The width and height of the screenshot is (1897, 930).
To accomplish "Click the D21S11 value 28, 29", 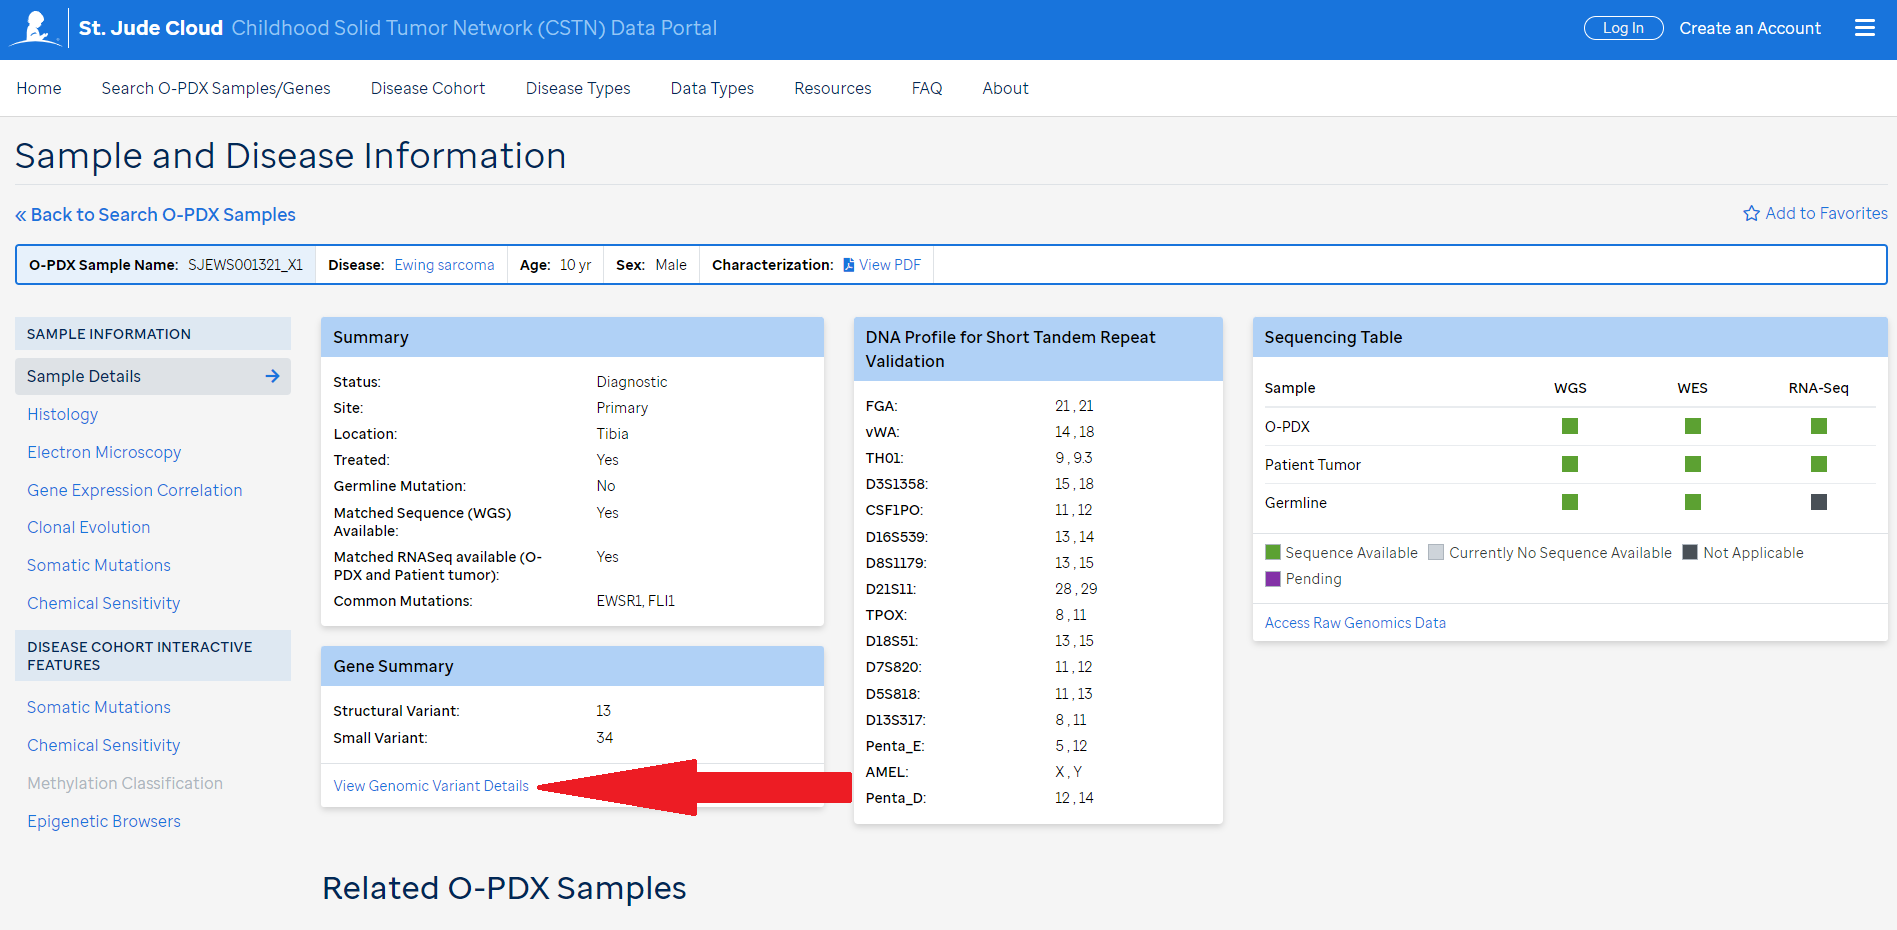I will point(1076,589).
